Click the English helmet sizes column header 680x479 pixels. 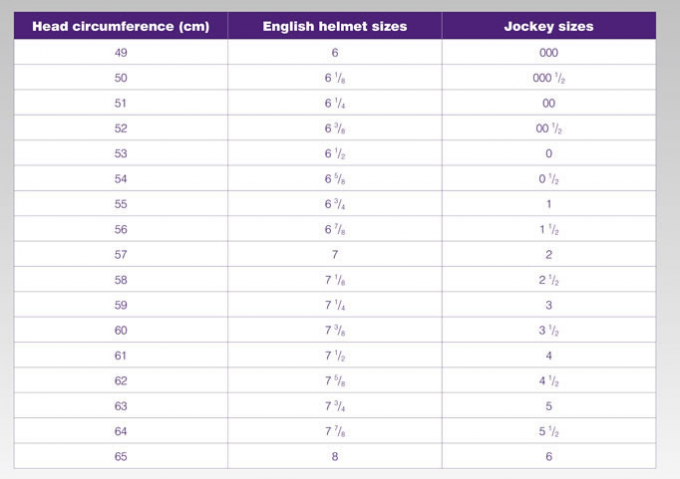(335, 26)
